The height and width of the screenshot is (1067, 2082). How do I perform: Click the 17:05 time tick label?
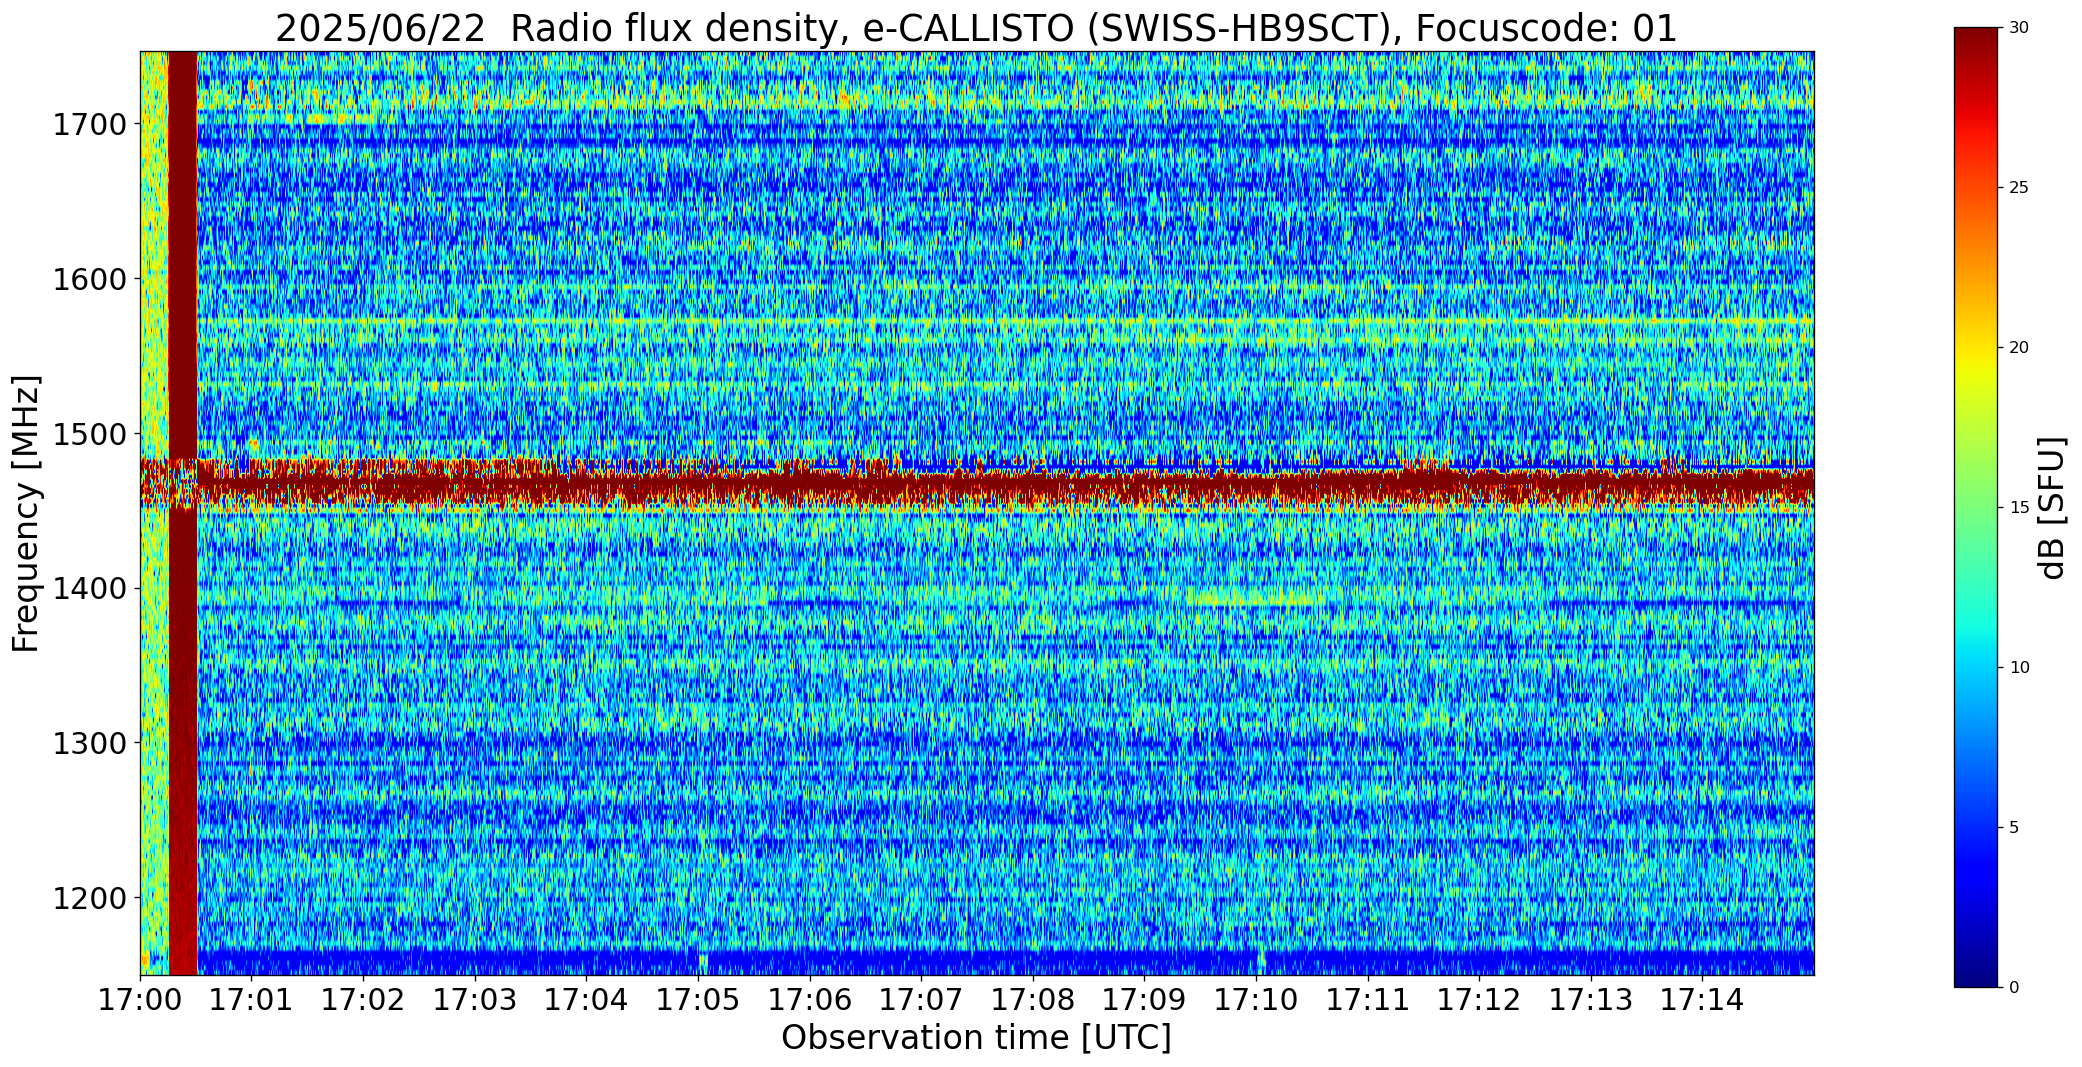(x=698, y=1000)
